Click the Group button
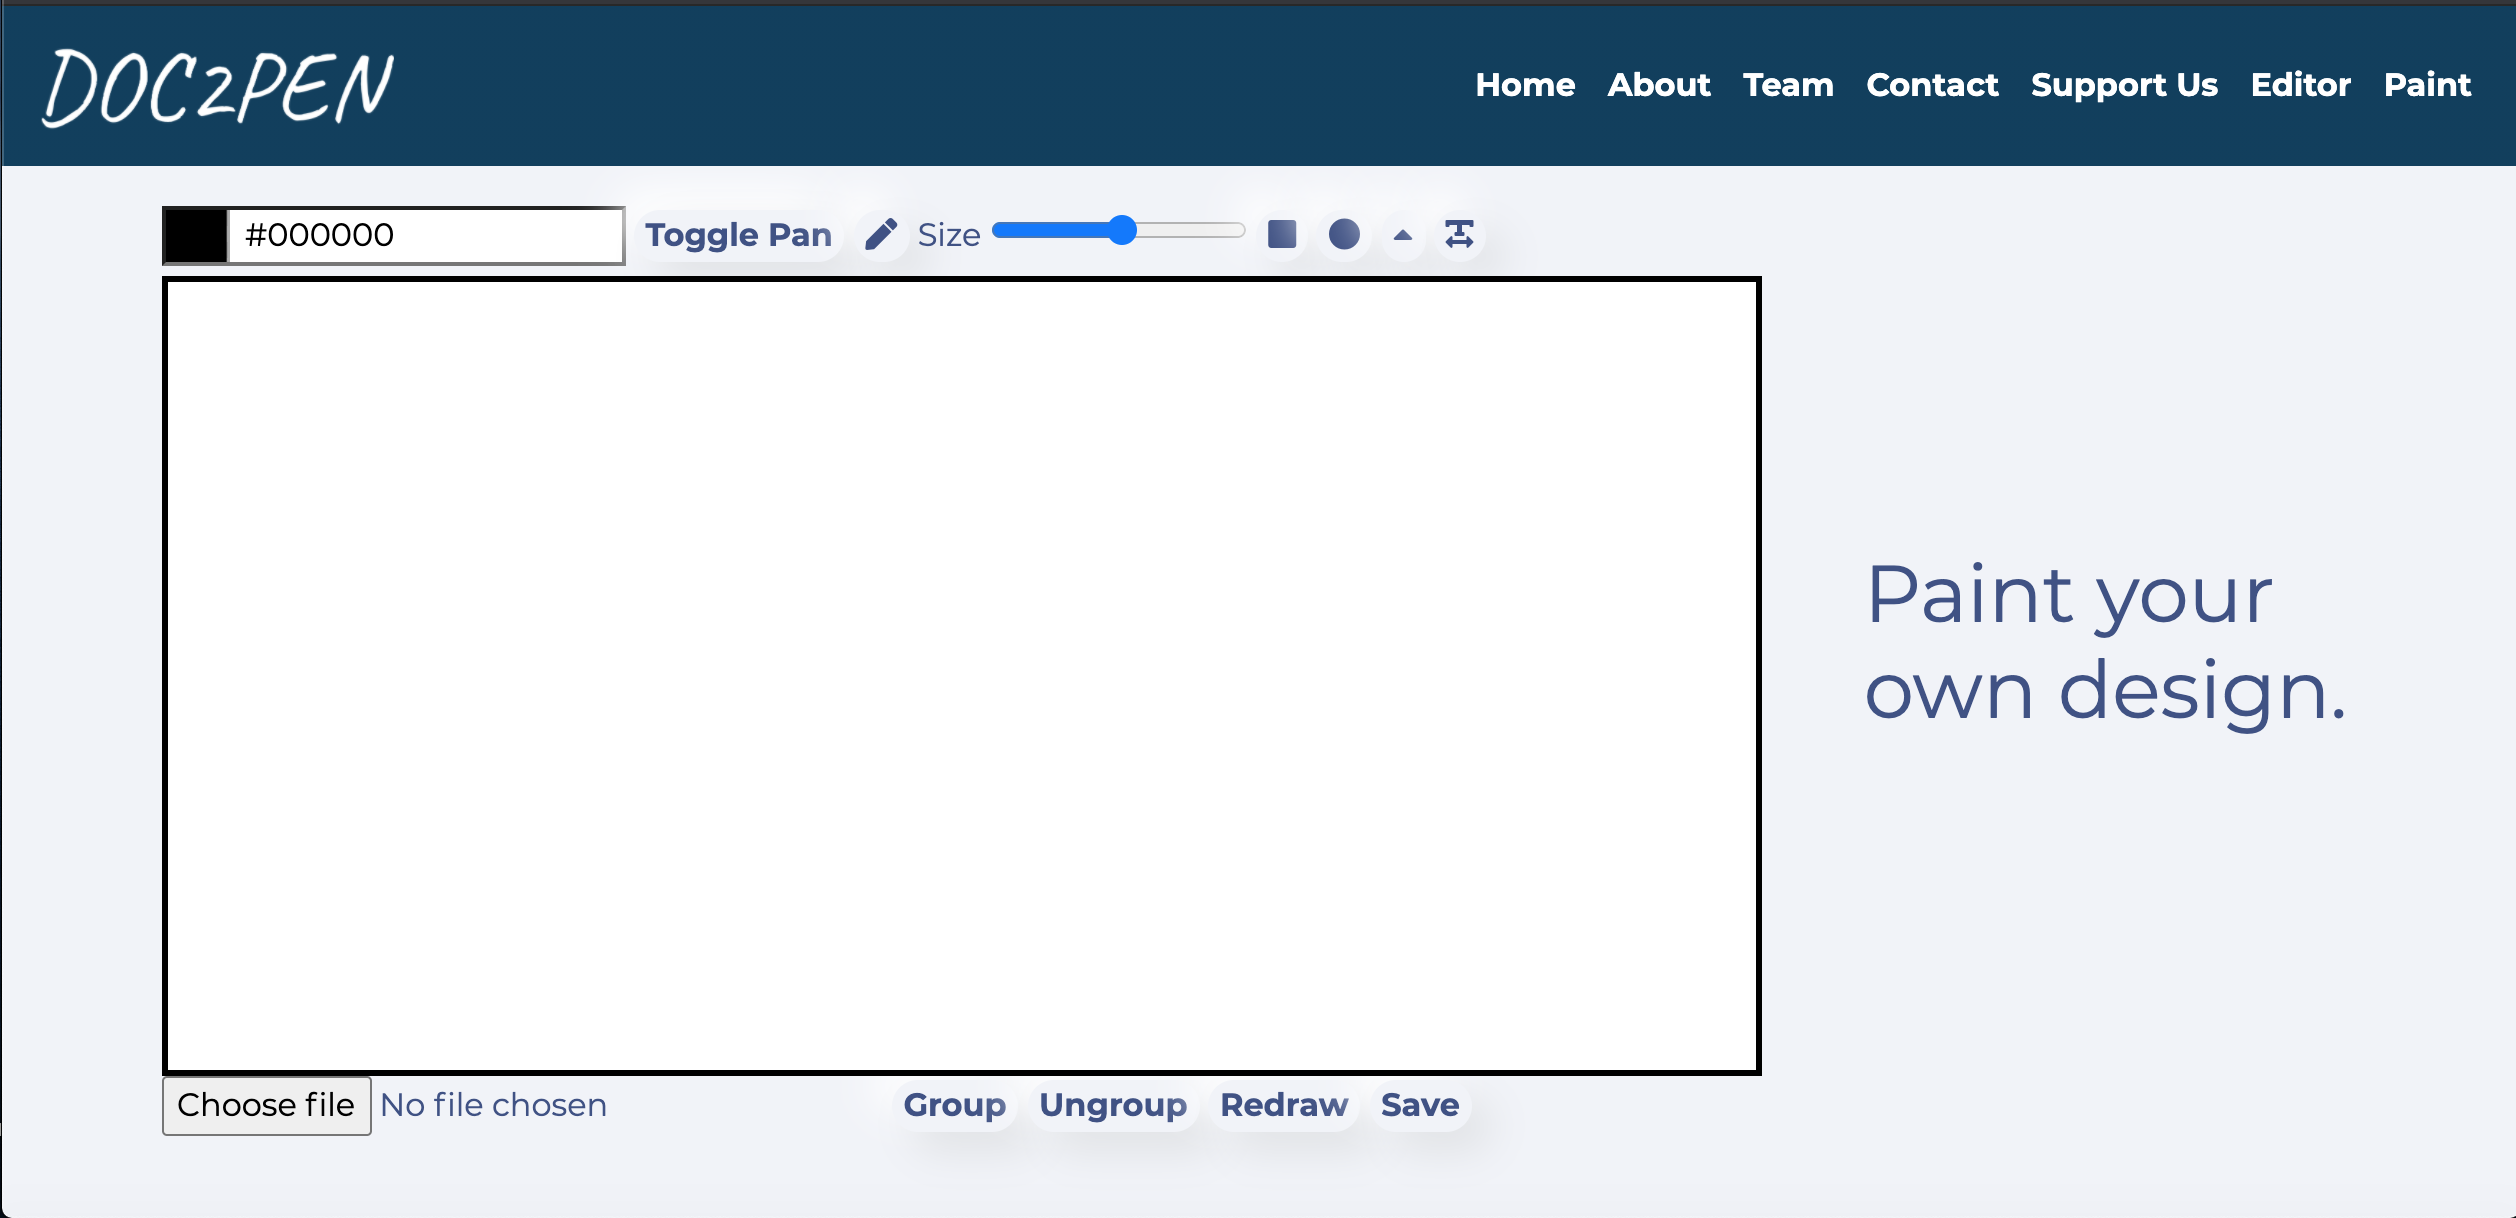2516x1218 pixels. pos(955,1105)
